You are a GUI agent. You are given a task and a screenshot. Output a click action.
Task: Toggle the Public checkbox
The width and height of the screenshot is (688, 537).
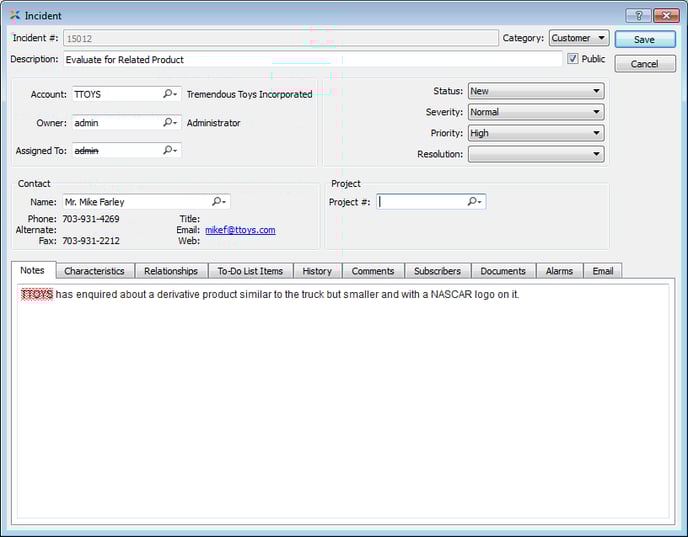(x=573, y=59)
